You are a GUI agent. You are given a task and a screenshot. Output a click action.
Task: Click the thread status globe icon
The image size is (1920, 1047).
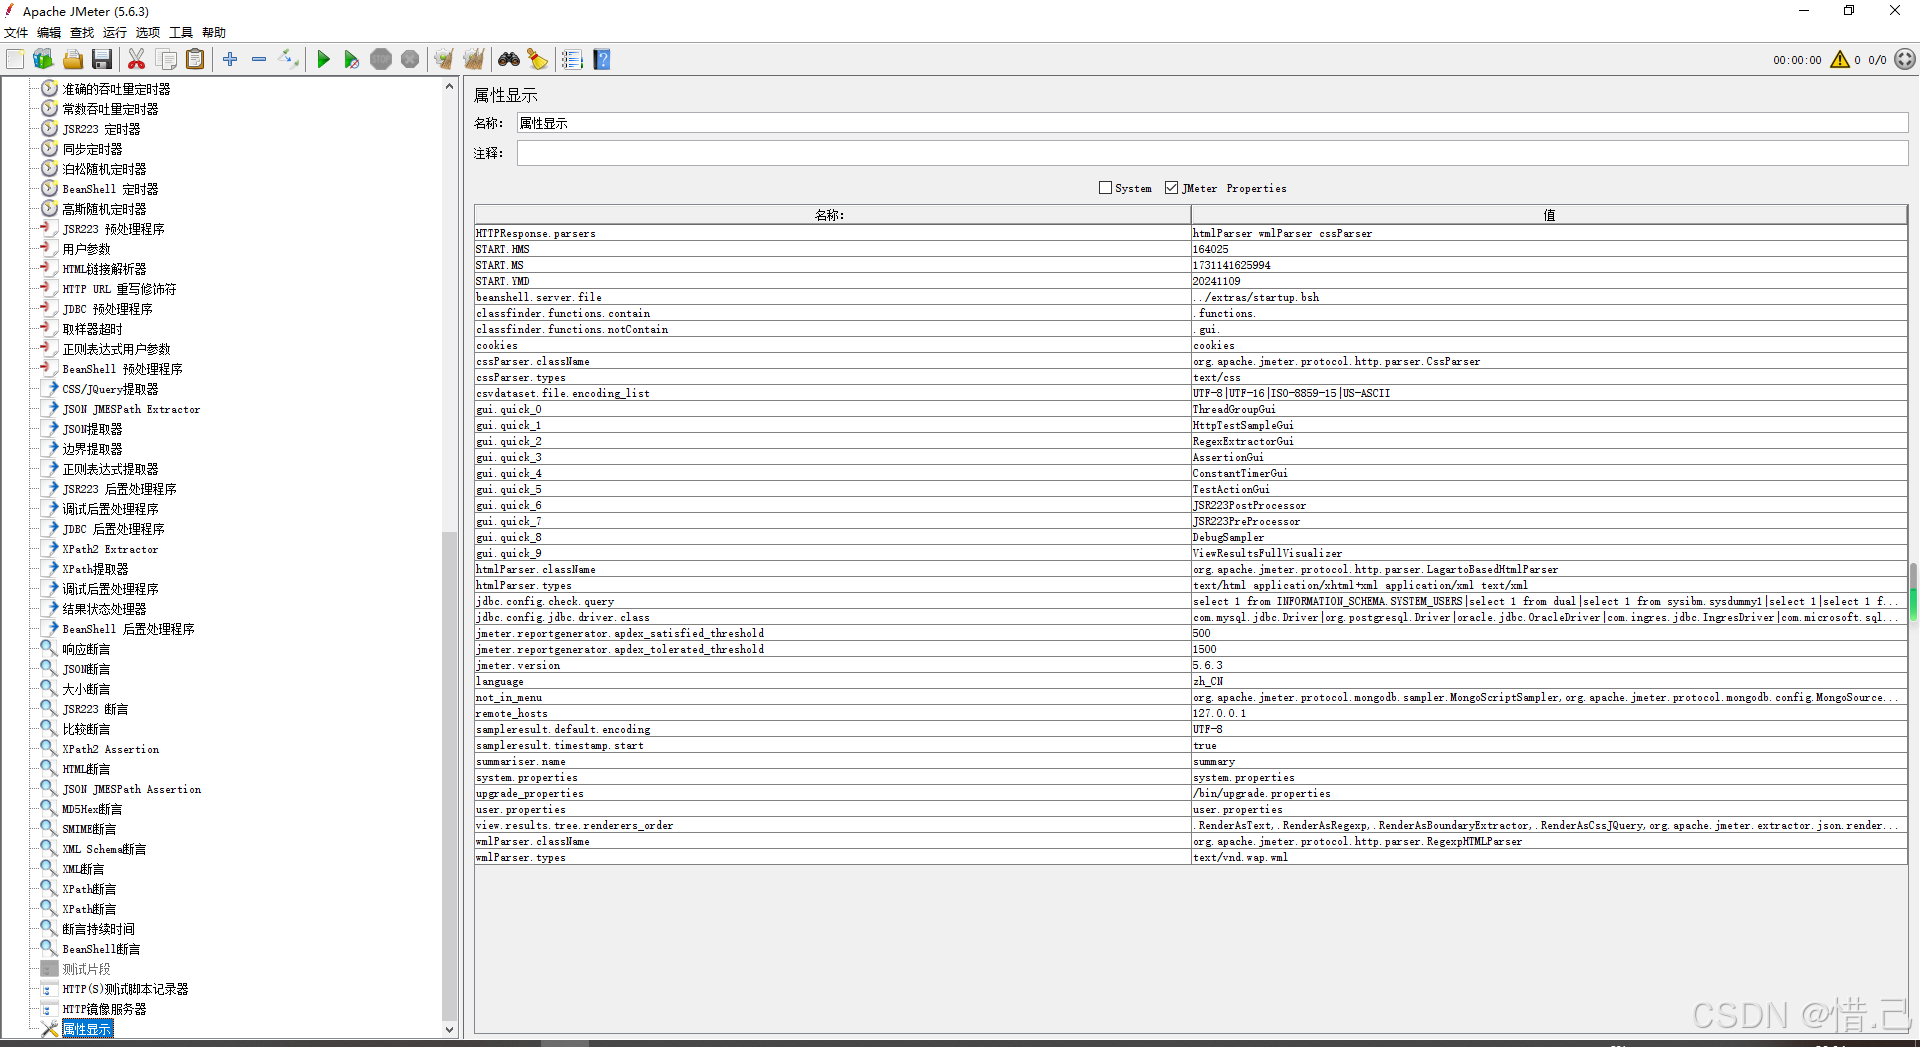(1905, 59)
